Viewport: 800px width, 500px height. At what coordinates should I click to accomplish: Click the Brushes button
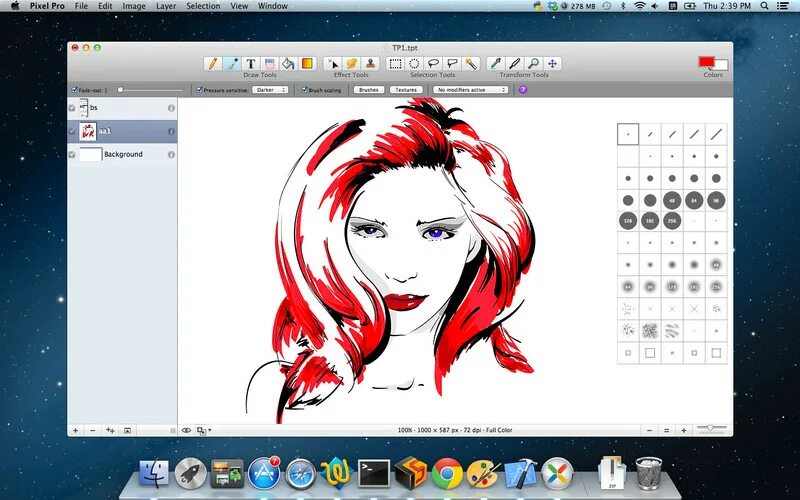(x=368, y=90)
